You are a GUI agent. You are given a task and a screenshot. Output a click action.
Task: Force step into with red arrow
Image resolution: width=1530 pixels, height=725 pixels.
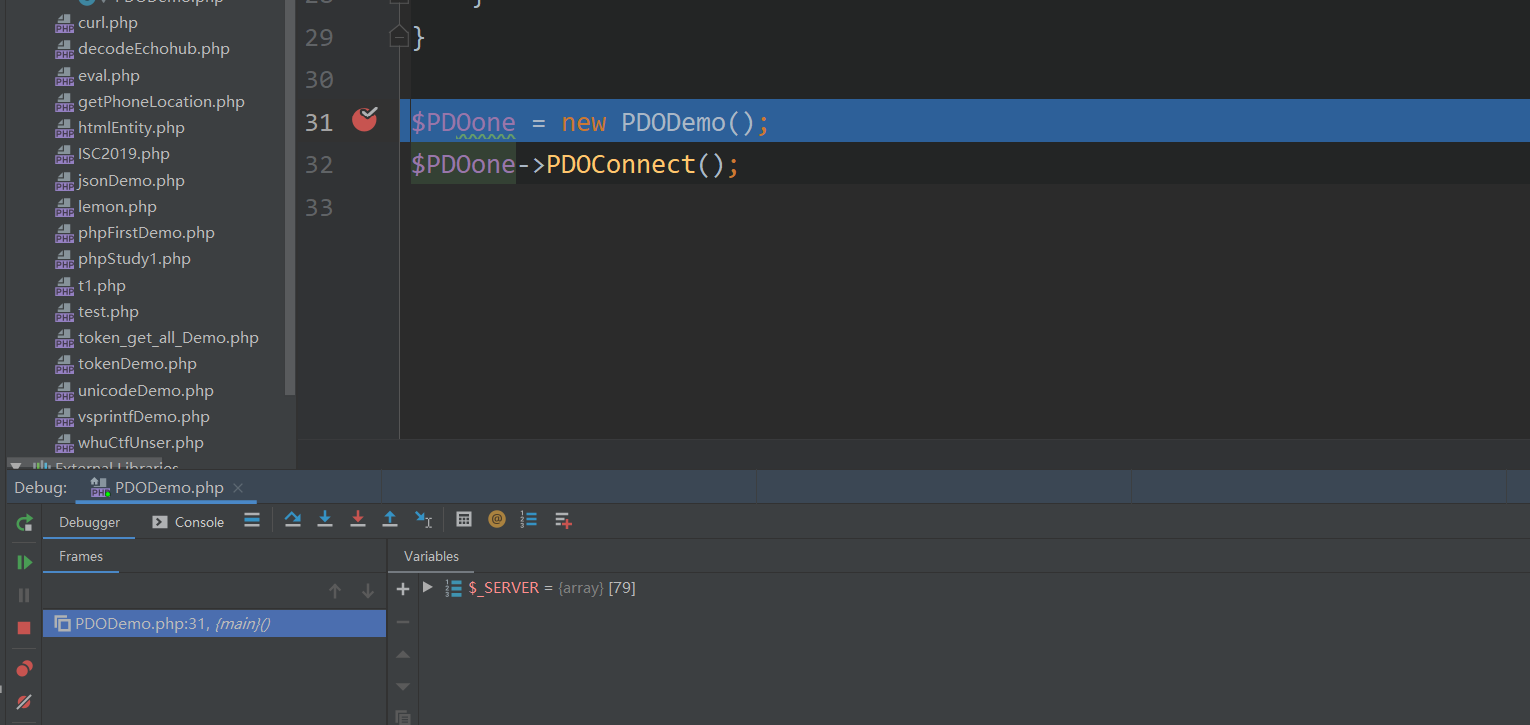357,519
